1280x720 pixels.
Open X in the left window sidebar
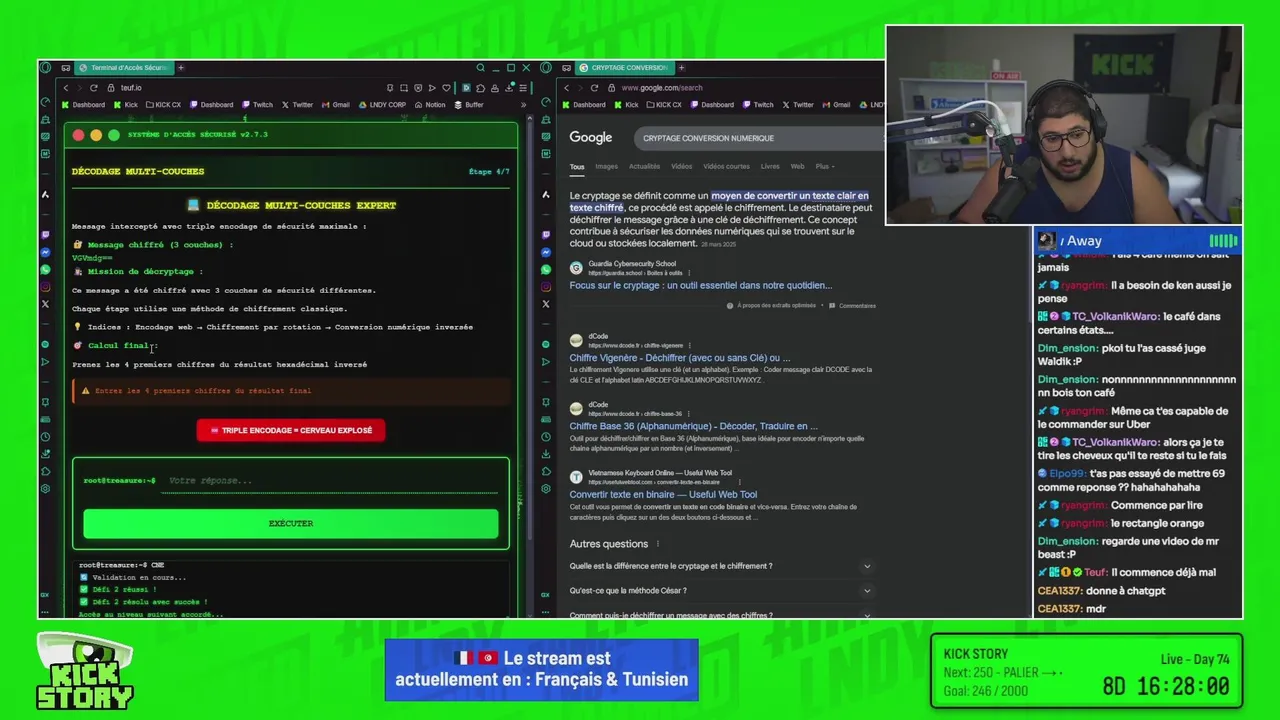[x=45, y=304]
